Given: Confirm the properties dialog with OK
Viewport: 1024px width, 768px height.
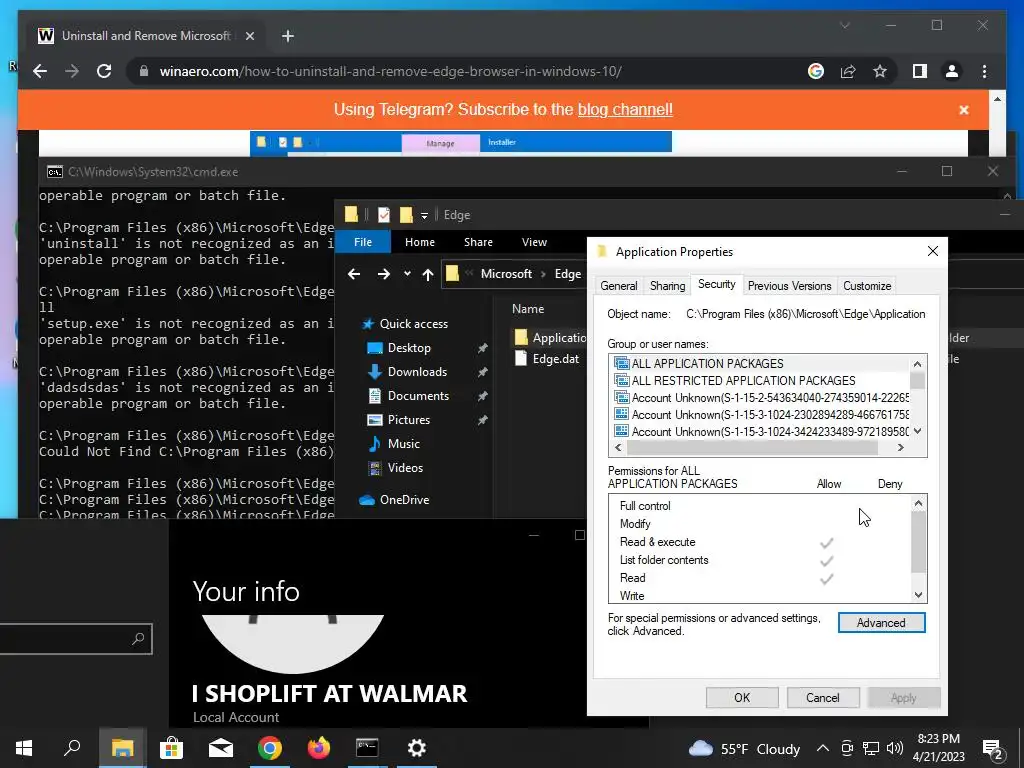Looking at the screenshot, I should pyautogui.click(x=742, y=697).
